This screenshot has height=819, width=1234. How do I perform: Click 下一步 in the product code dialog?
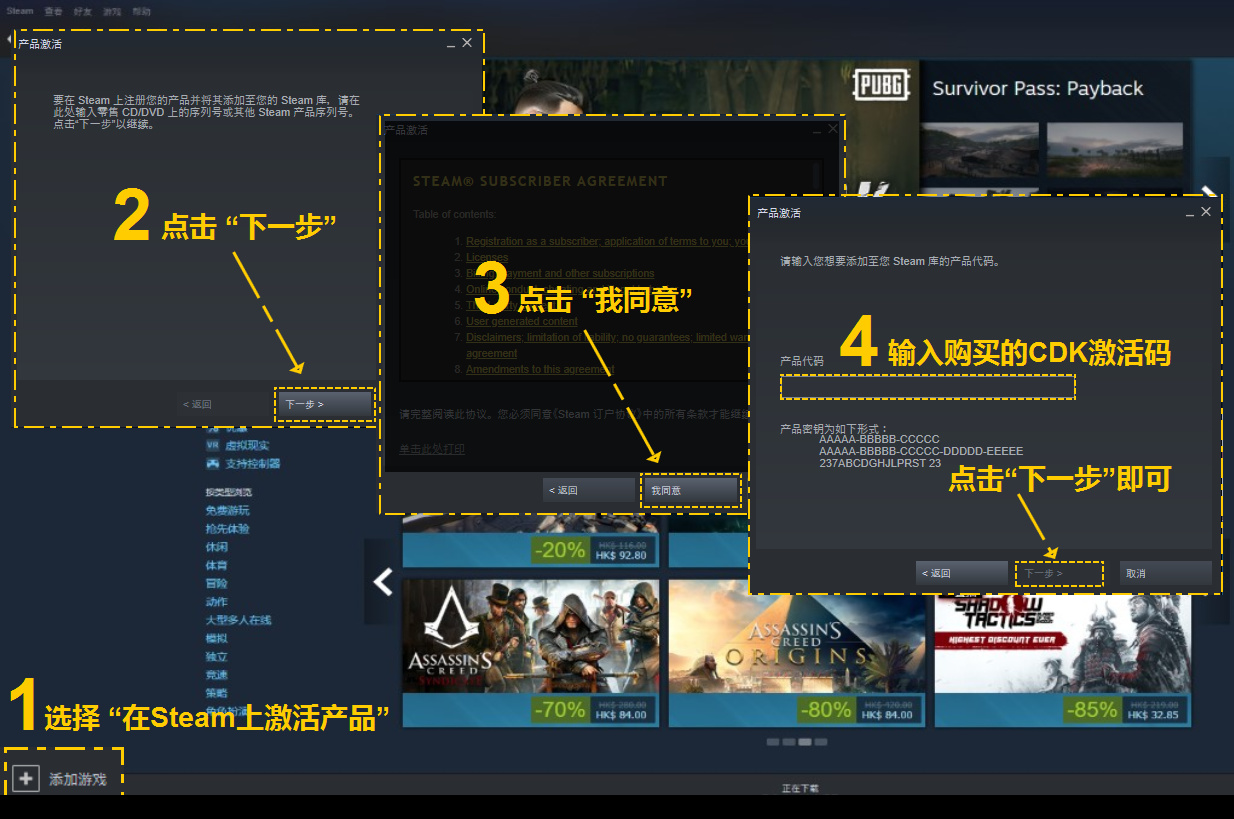pyautogui.click(x=1059, y=573)
